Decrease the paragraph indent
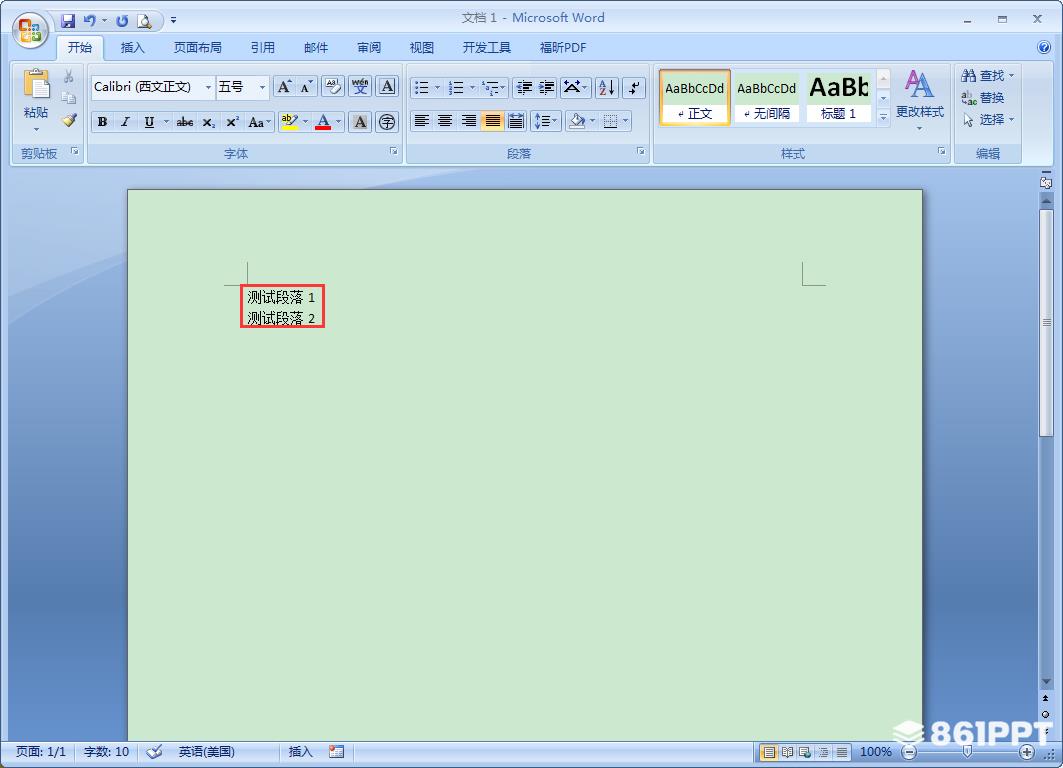Image resolution: width=1063 pixels, height=768 pixels. pyautogui.click(x=523, y=87)
